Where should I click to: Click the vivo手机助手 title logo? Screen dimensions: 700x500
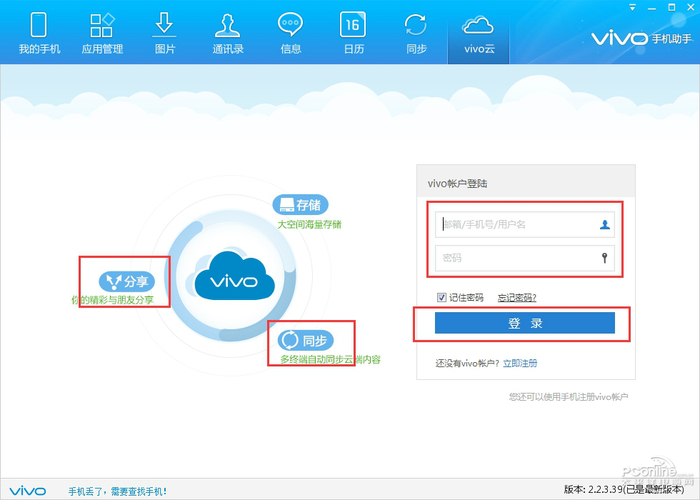(x=642, y=39)
